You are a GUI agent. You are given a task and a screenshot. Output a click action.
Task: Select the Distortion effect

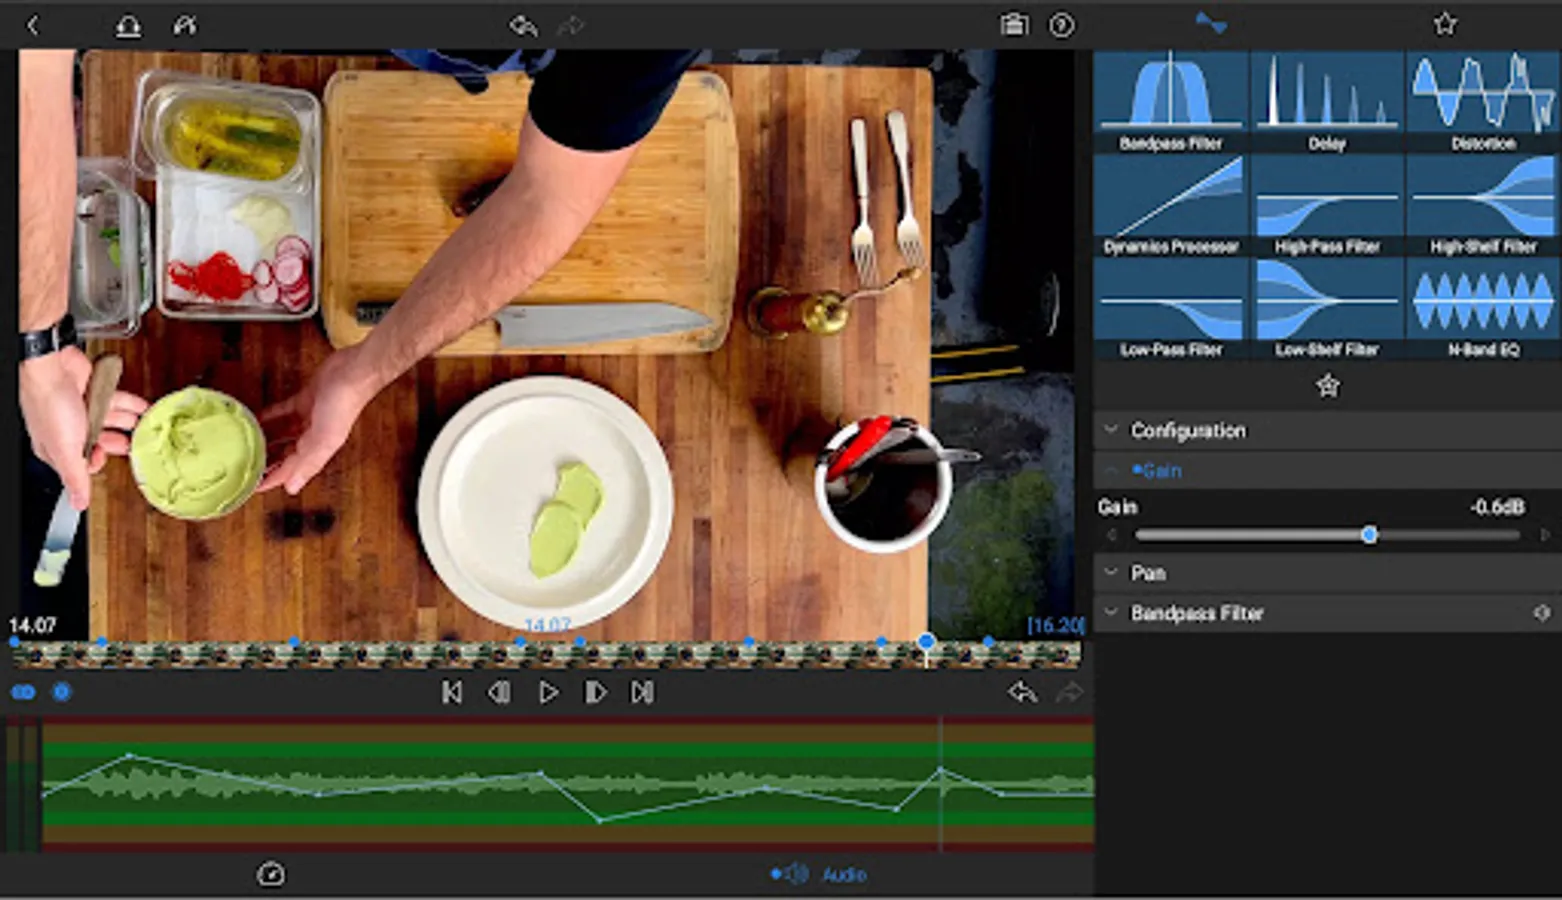coord(1483,102)
